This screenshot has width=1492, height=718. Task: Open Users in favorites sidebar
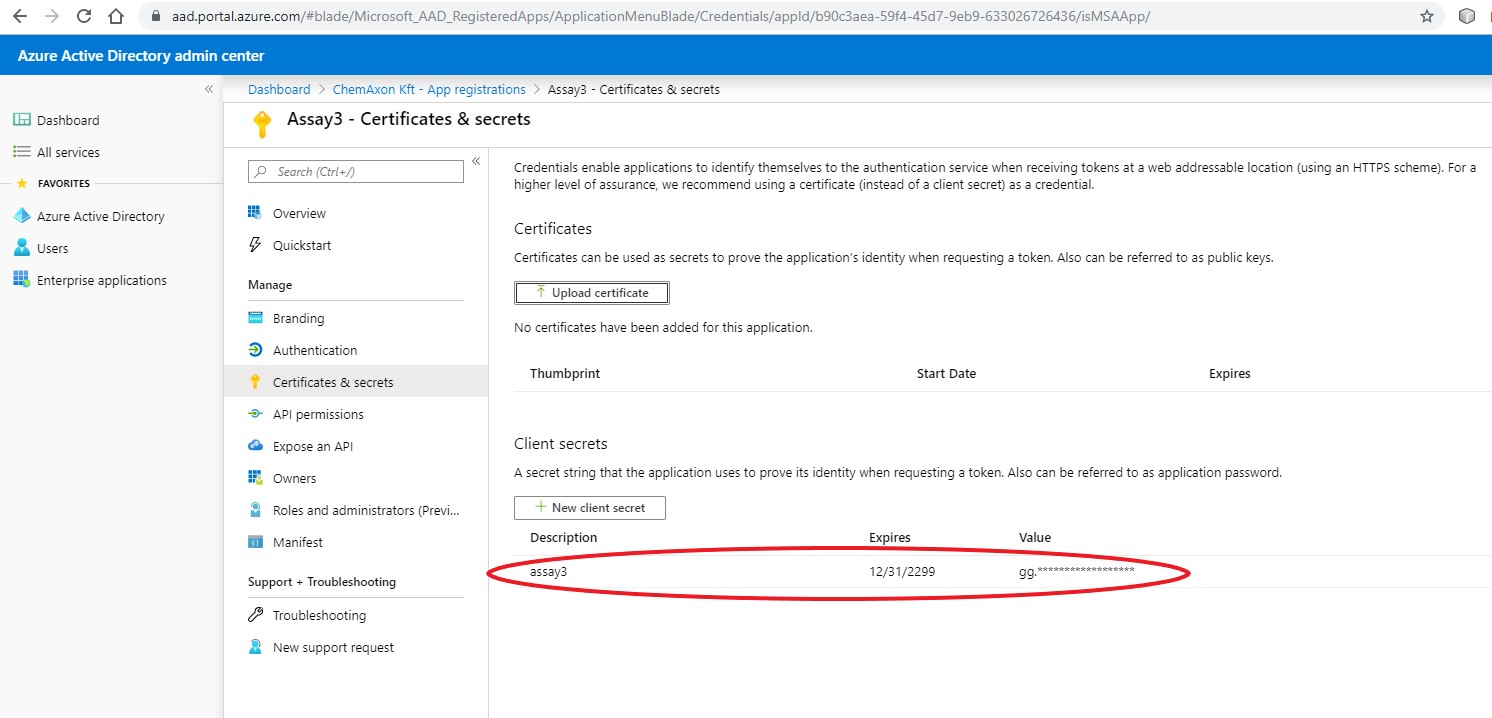coord(52,248)
